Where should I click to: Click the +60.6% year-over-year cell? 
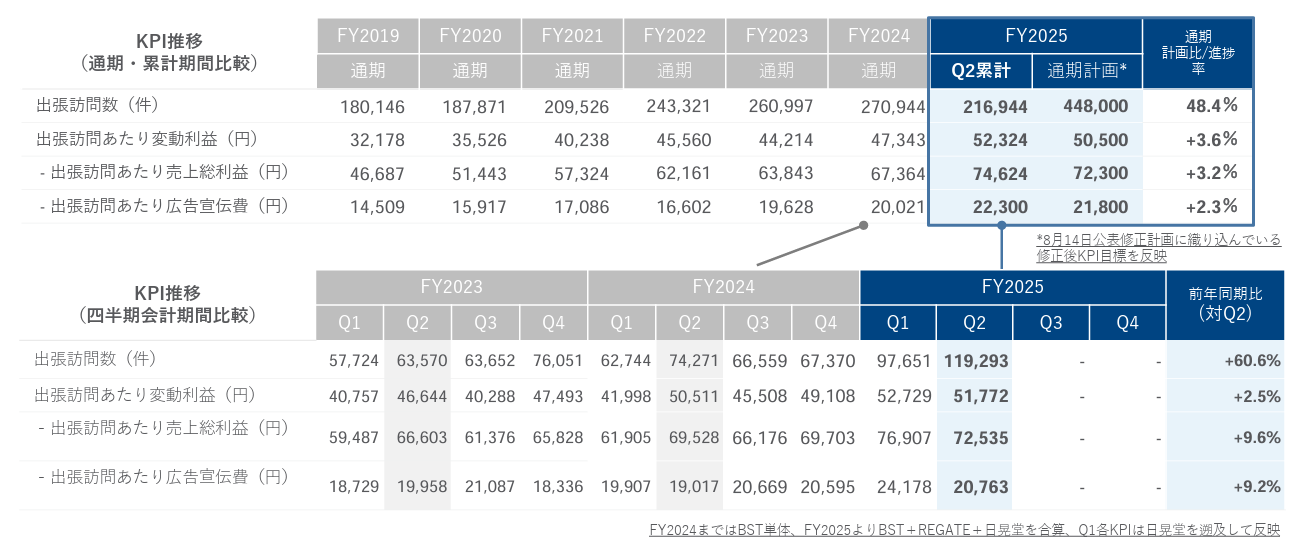click(x=1252, y=360)
